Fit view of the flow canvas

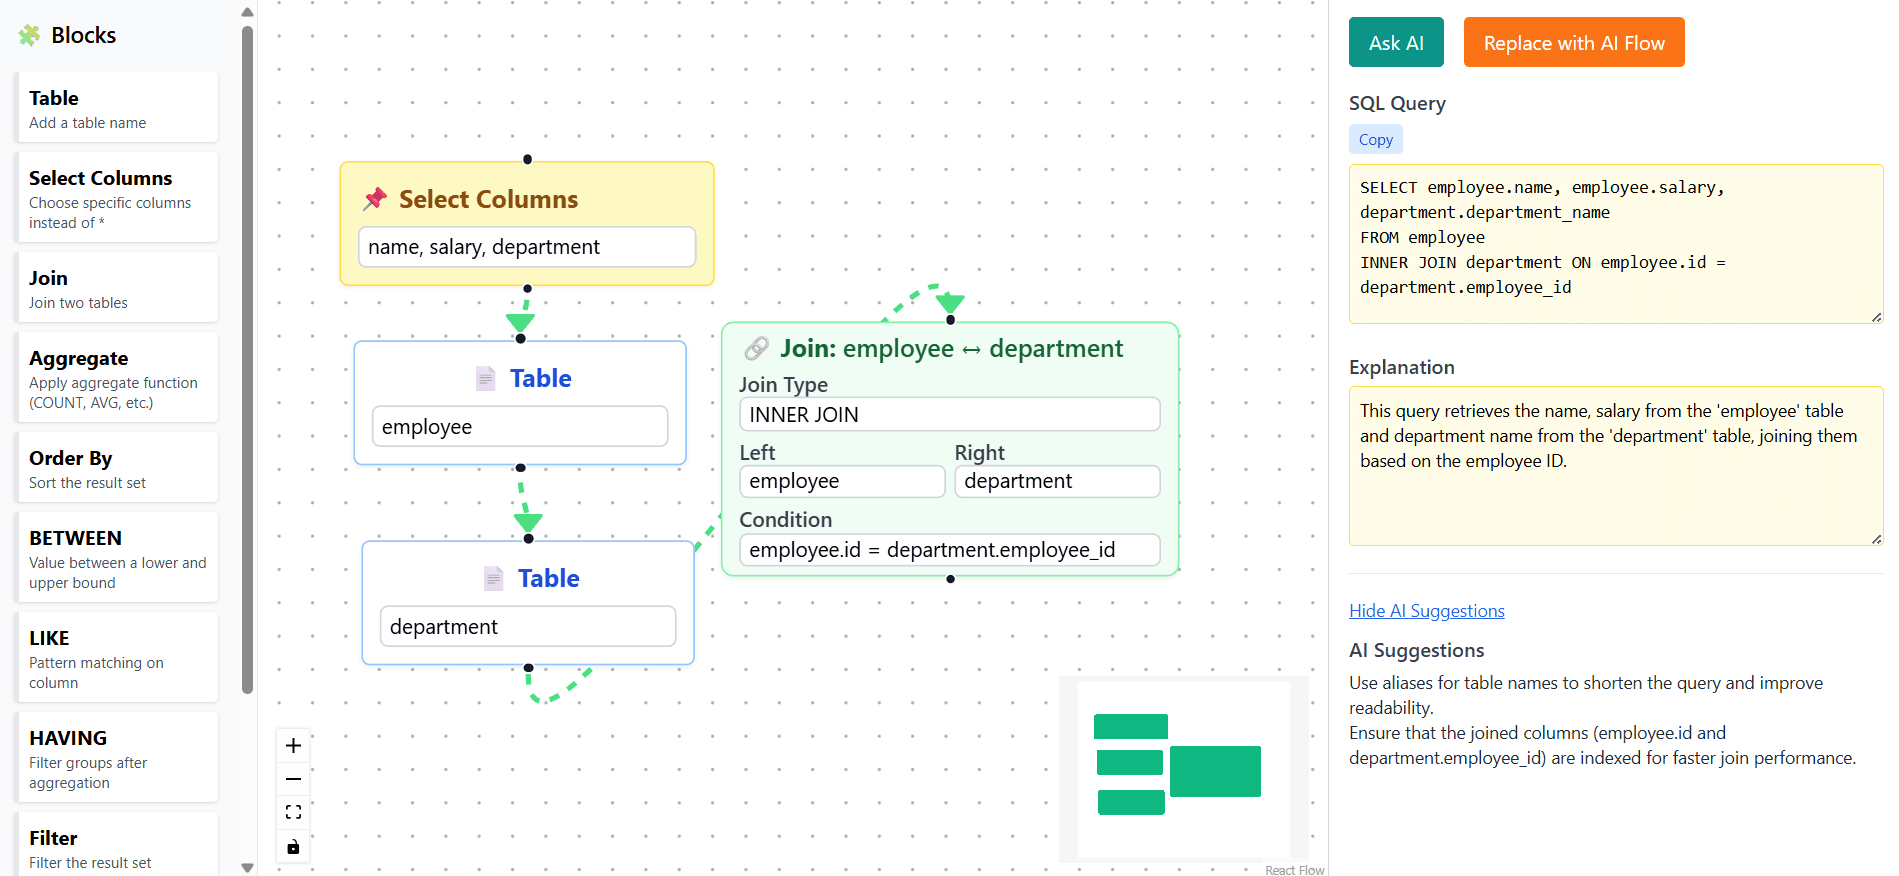(x=293, y=812)
